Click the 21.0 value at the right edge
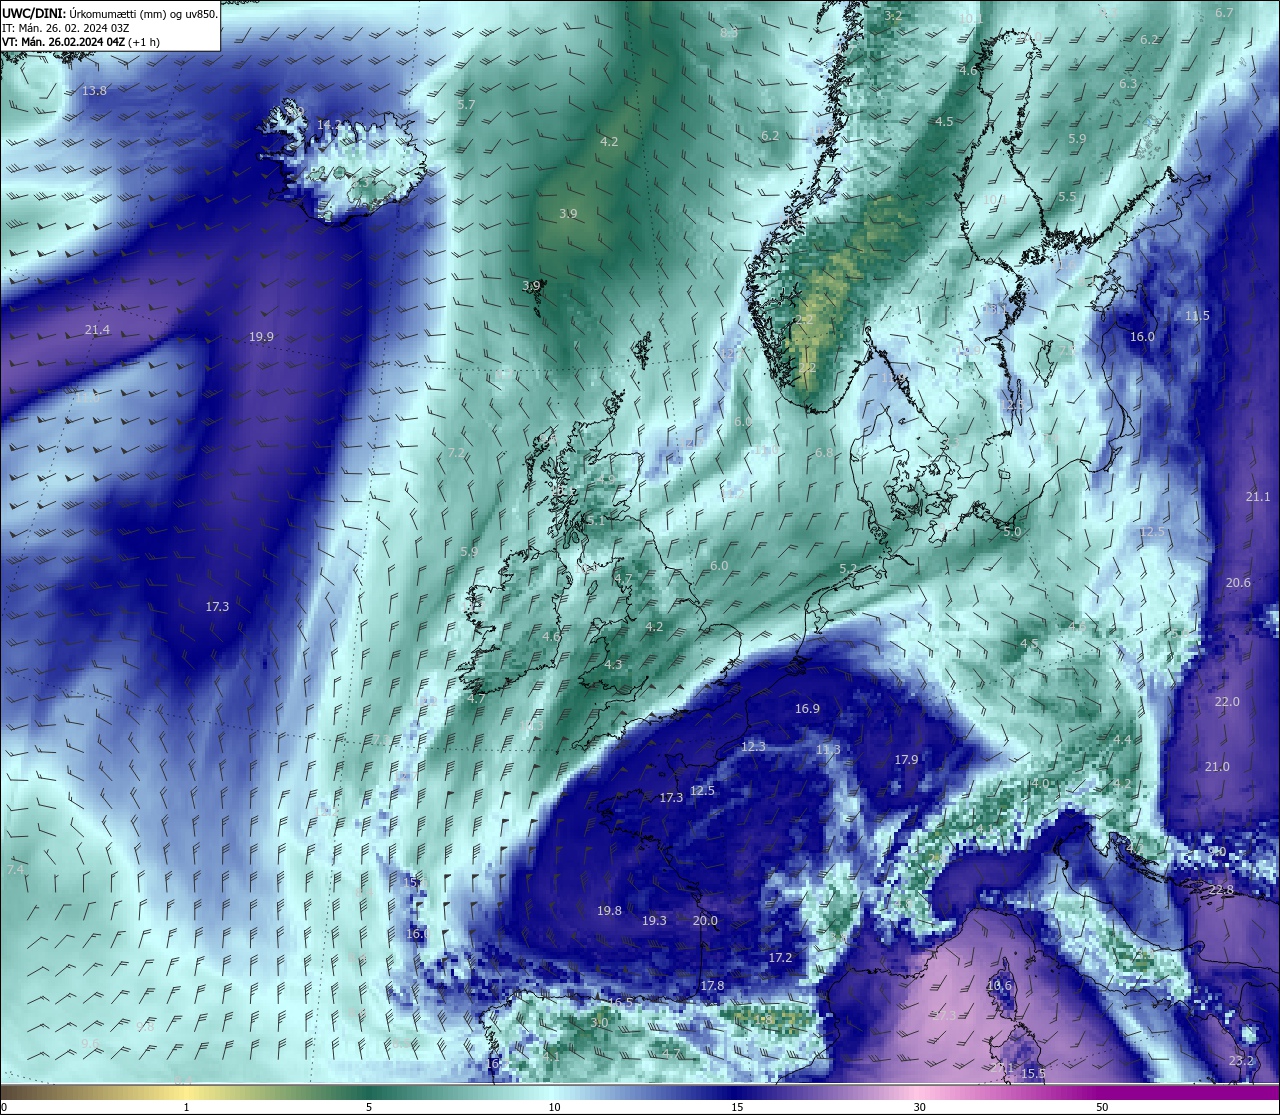1280x1115 pixels. pyautogui.click(x=1217, y=767)
